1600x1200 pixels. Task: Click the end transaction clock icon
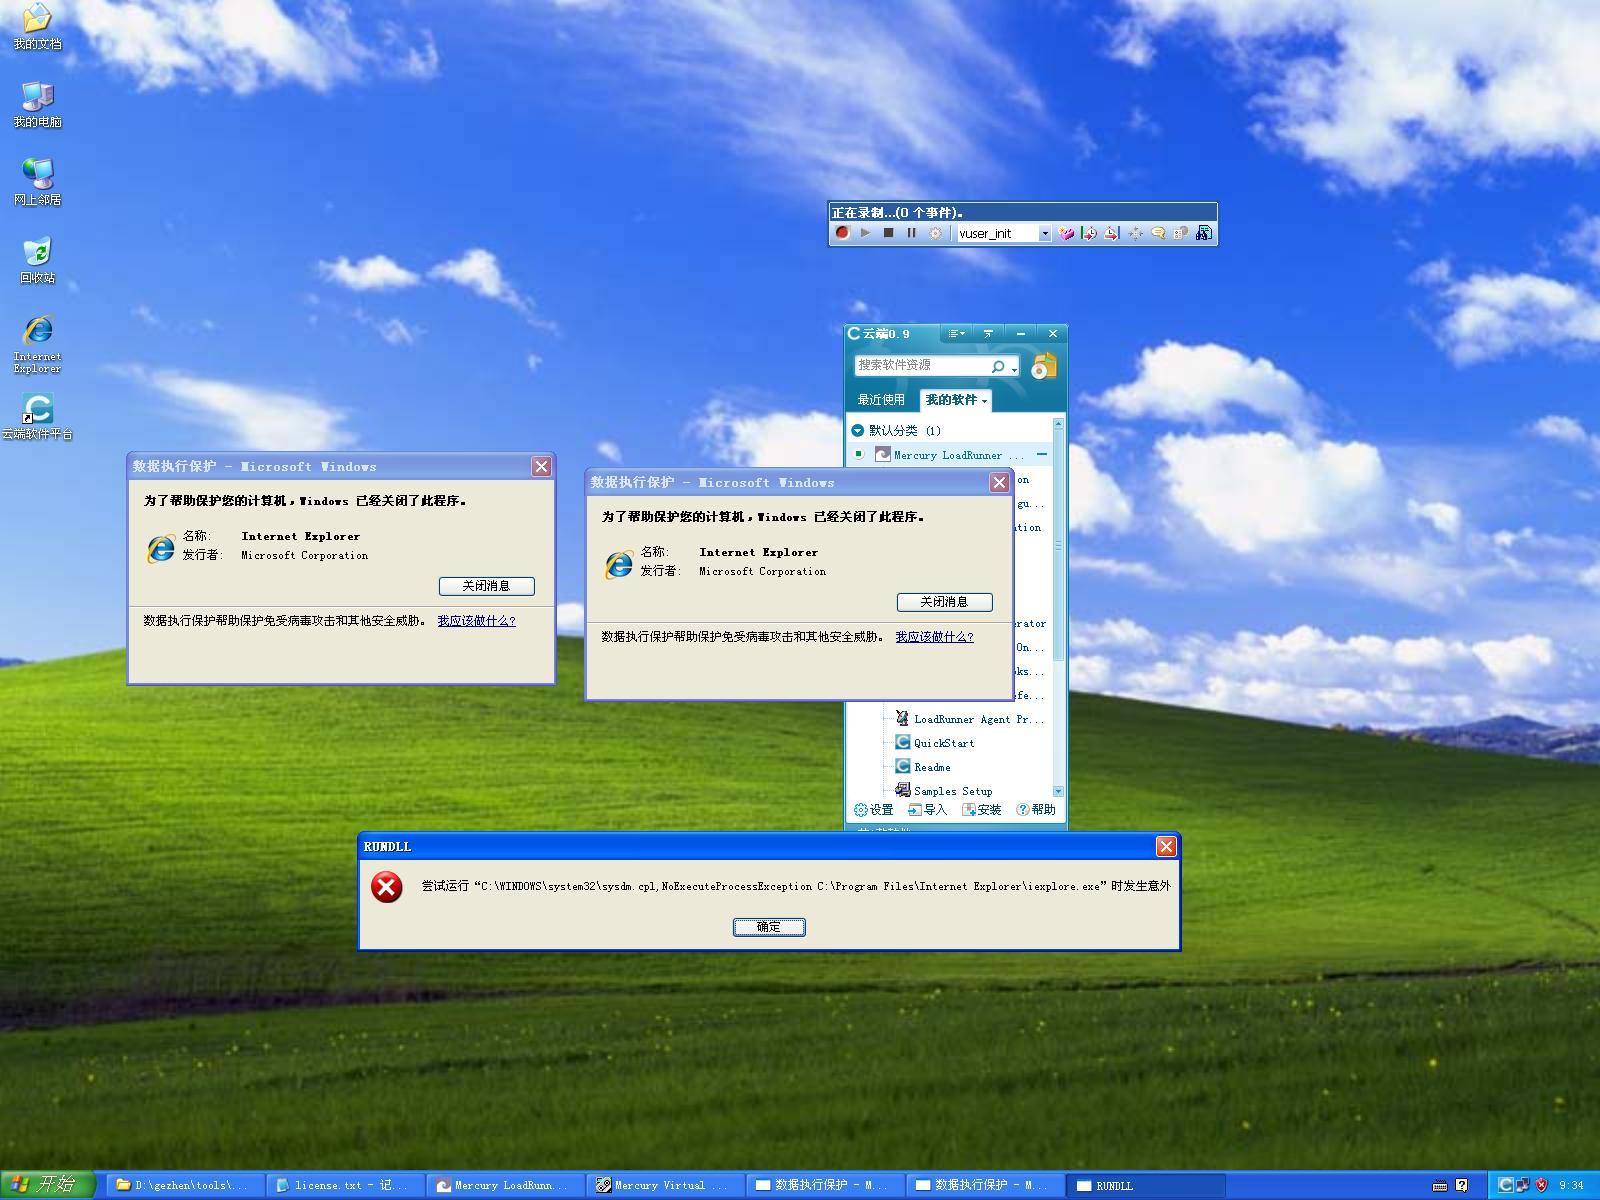(x=1112, y=233)
